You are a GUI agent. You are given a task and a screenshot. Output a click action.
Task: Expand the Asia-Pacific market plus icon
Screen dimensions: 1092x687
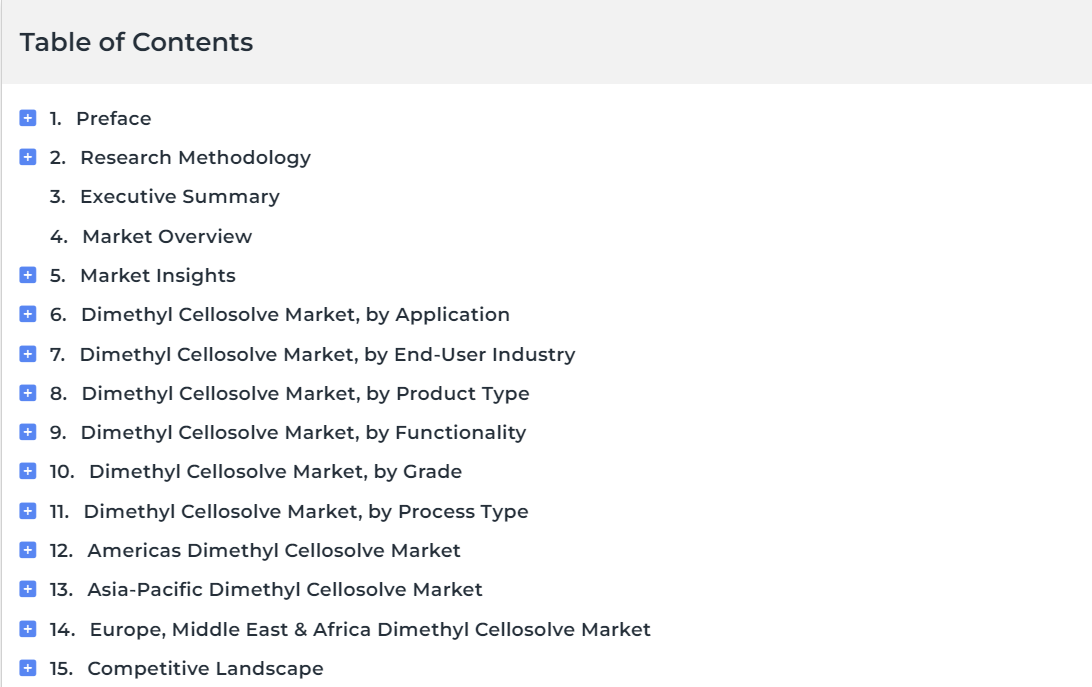[28, 589]
